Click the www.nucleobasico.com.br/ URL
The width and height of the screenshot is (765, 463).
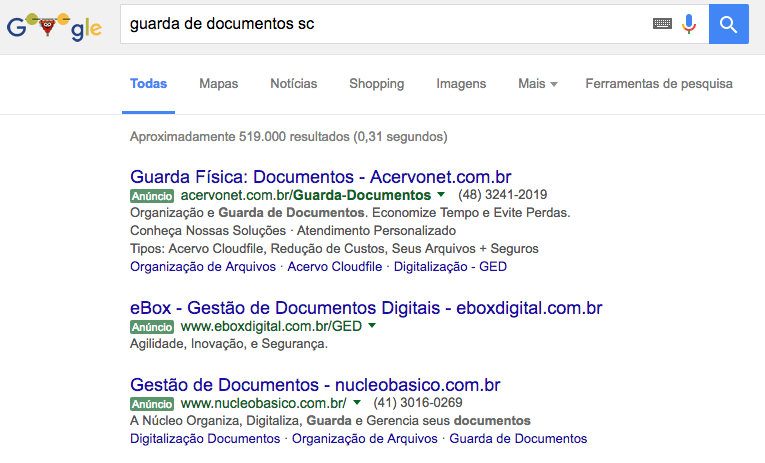click(263, 403)
